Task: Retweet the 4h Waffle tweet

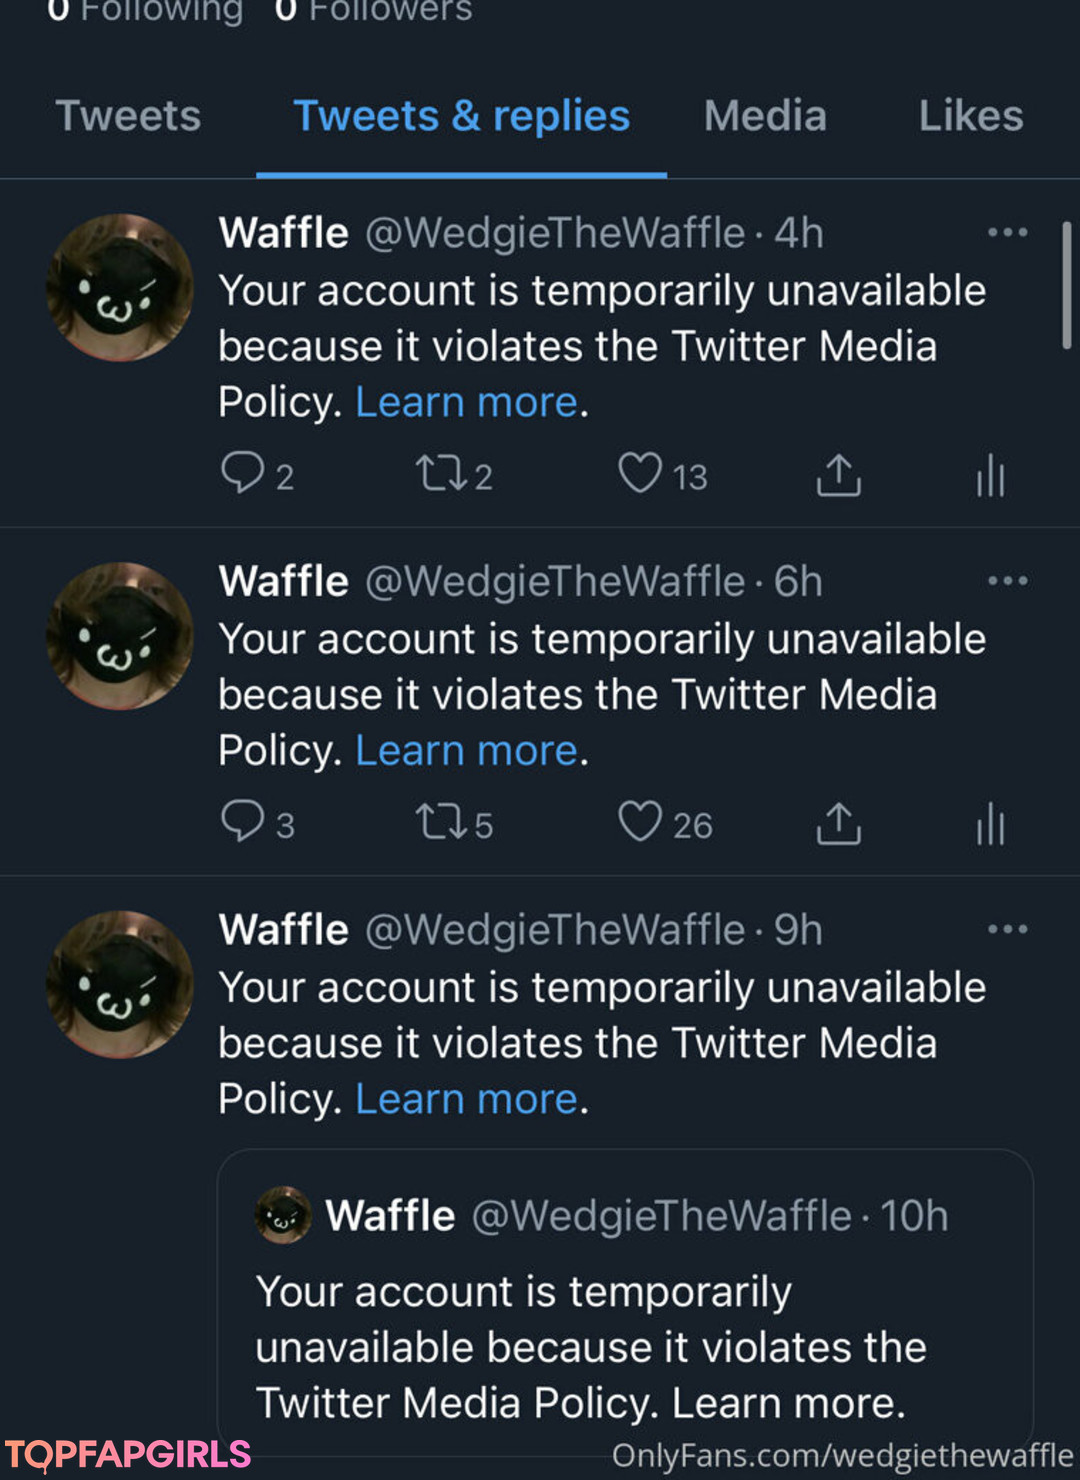Action: click(441, 474)
